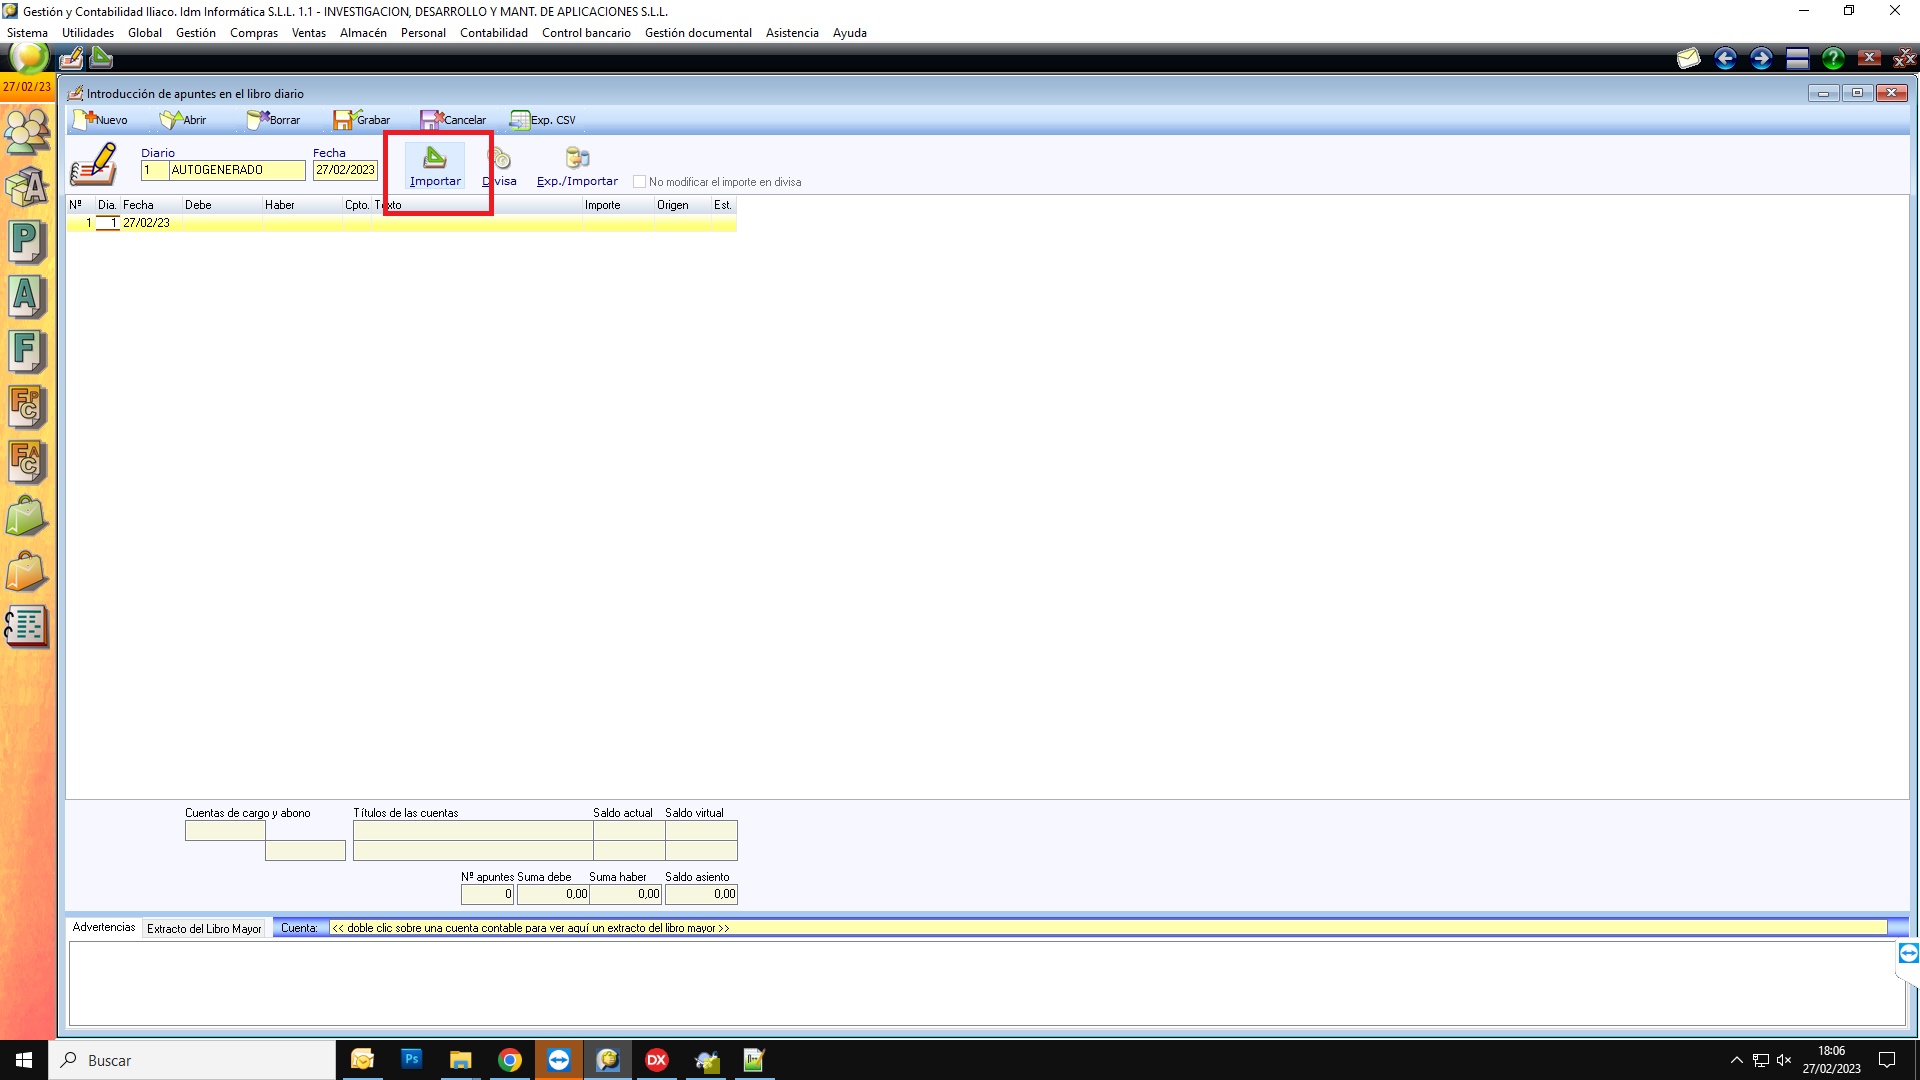Go forward with the blue right arrow
Image resolution: width=1920 pixels, height=1080 pixels.
click(1761, 59)
